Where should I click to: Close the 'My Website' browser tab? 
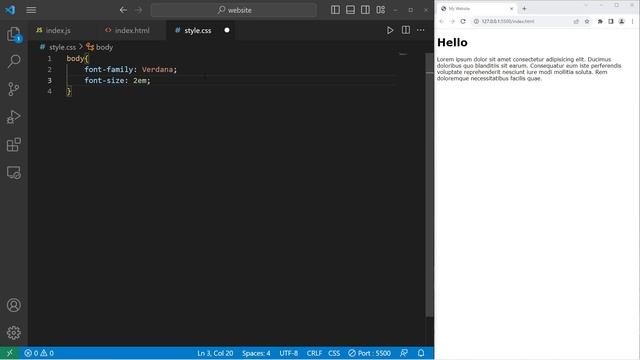pos(511,9)
